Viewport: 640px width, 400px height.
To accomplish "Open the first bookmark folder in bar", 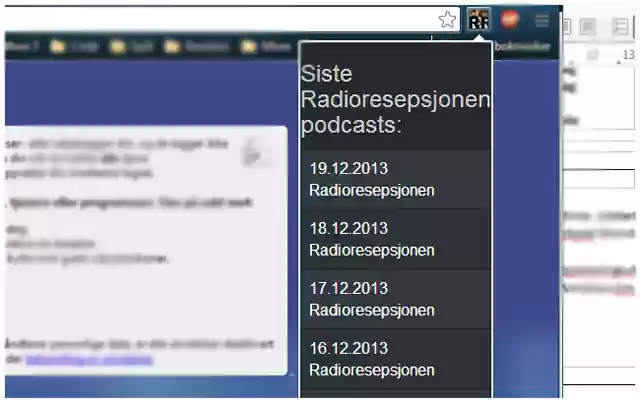I will (74, 47).
